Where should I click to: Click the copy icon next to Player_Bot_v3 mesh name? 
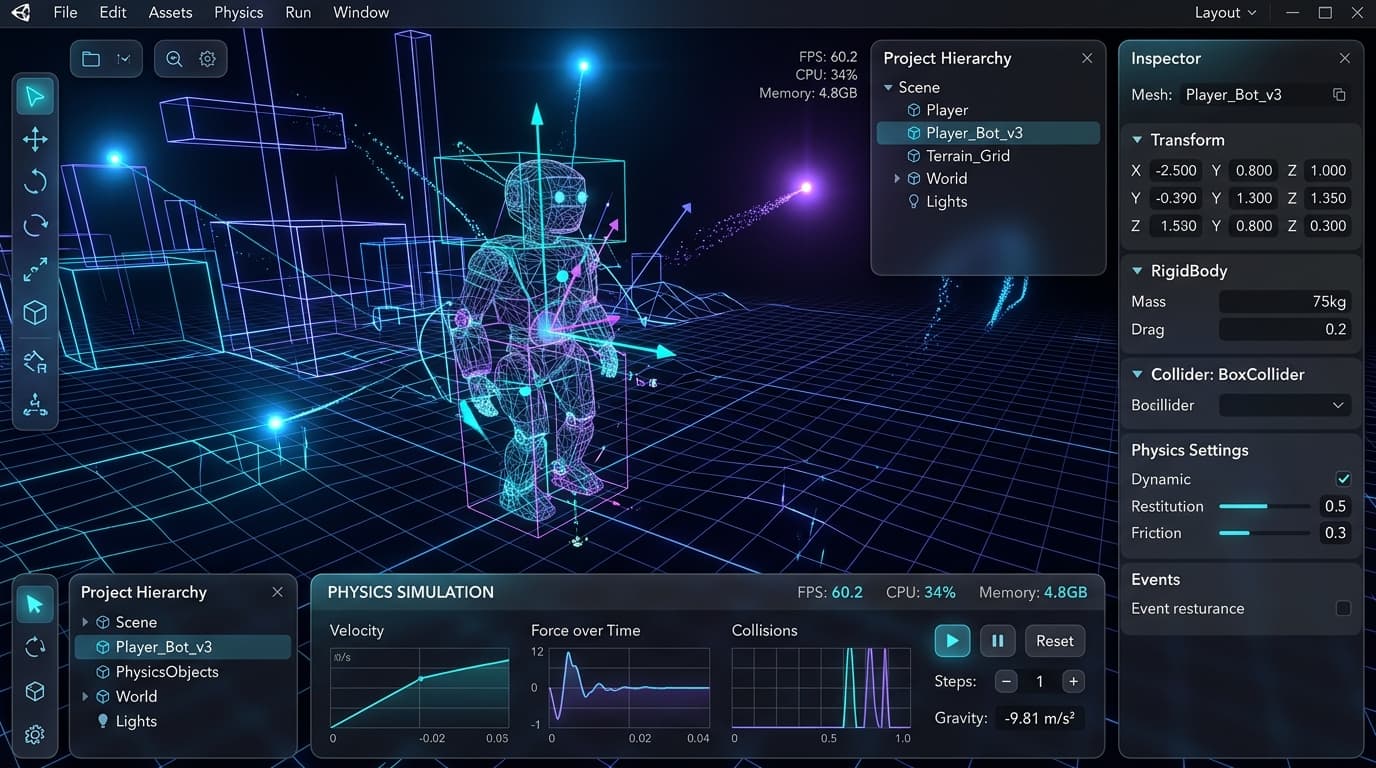(1339, 95)
